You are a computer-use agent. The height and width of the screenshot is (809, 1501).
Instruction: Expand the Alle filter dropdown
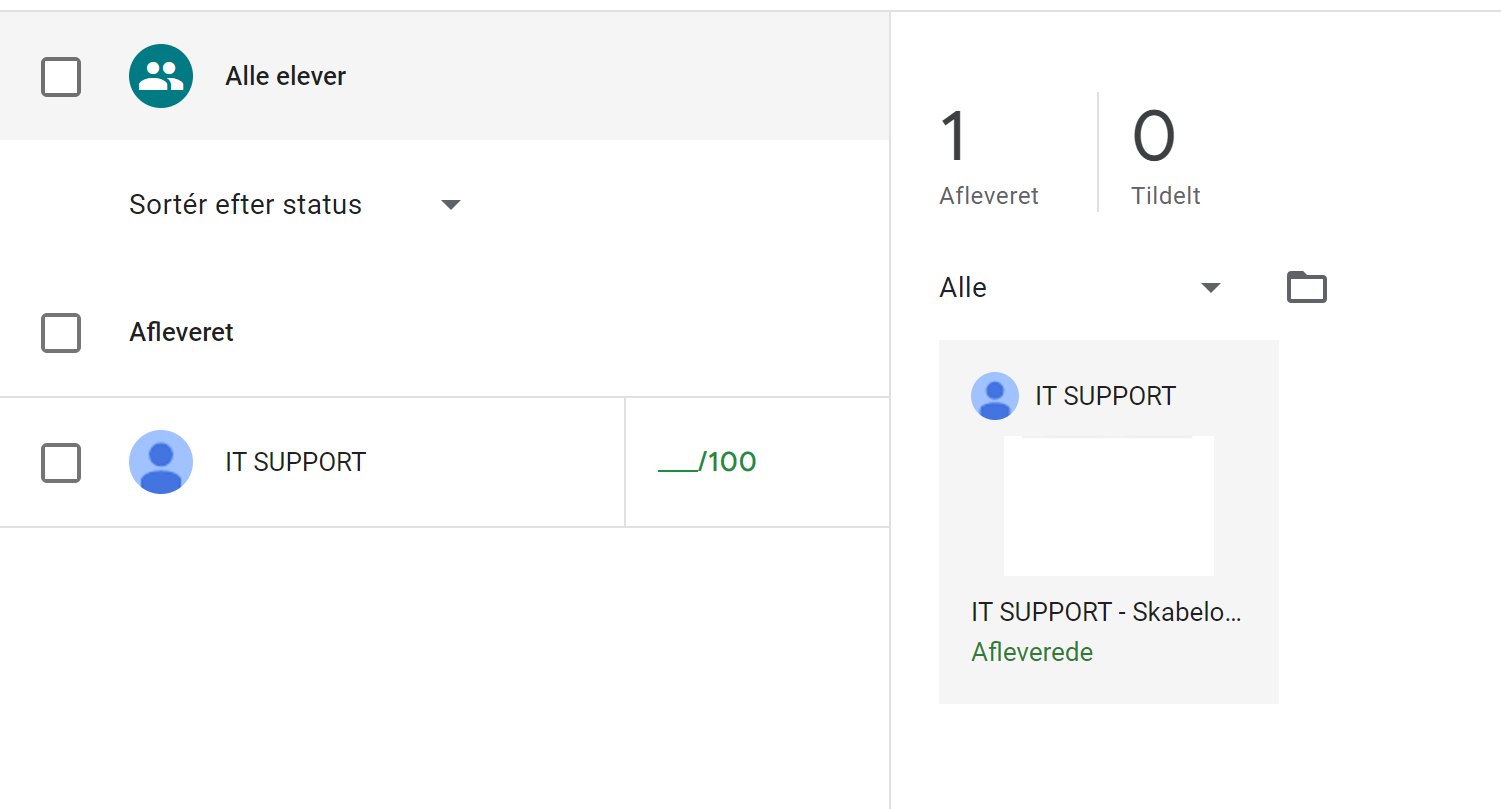pos(1079,288)
